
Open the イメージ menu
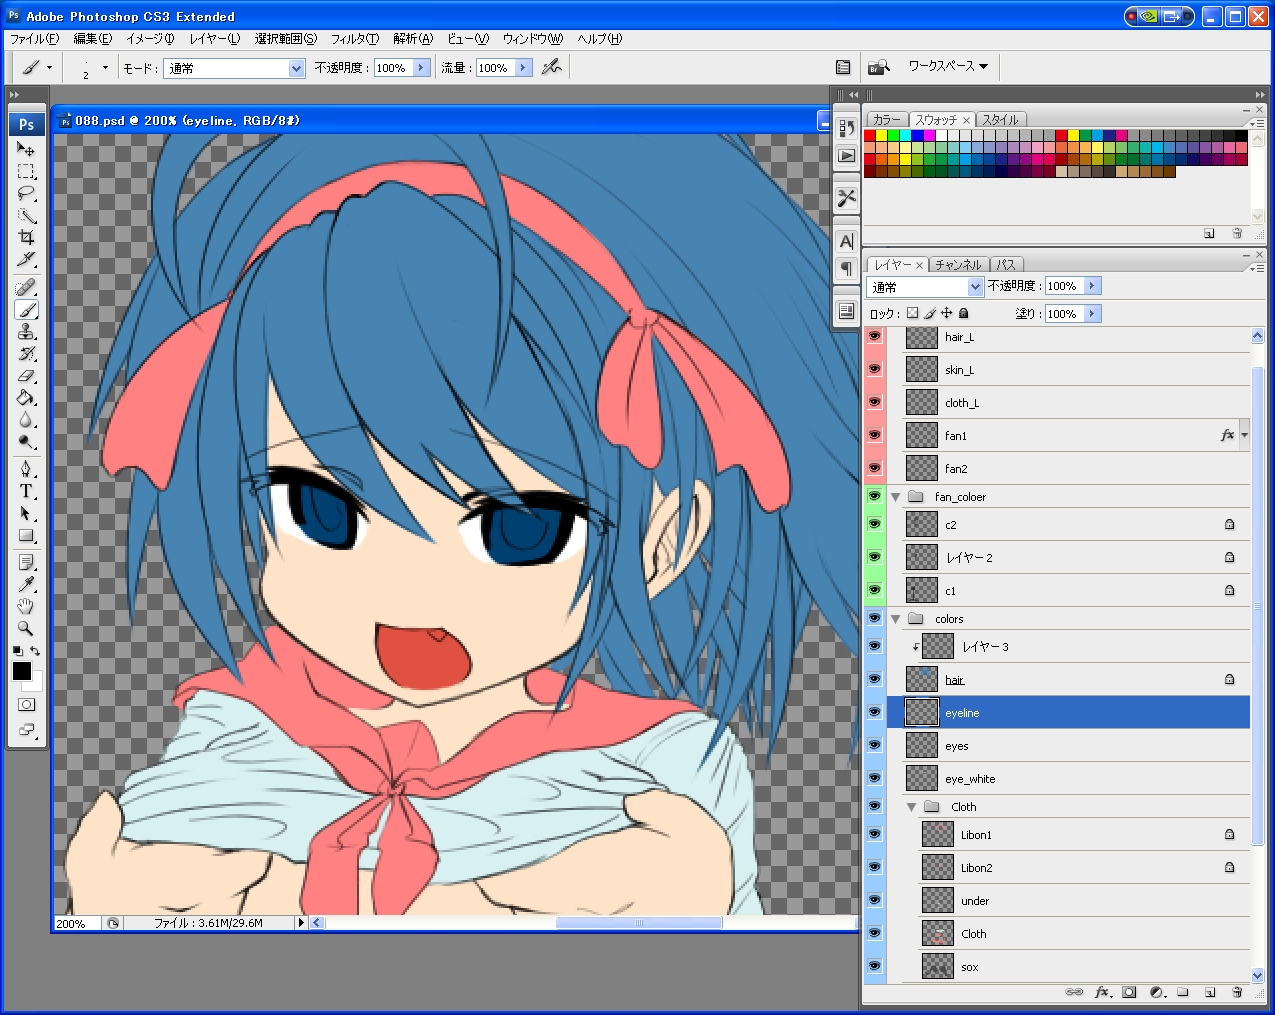click(150, 39)
